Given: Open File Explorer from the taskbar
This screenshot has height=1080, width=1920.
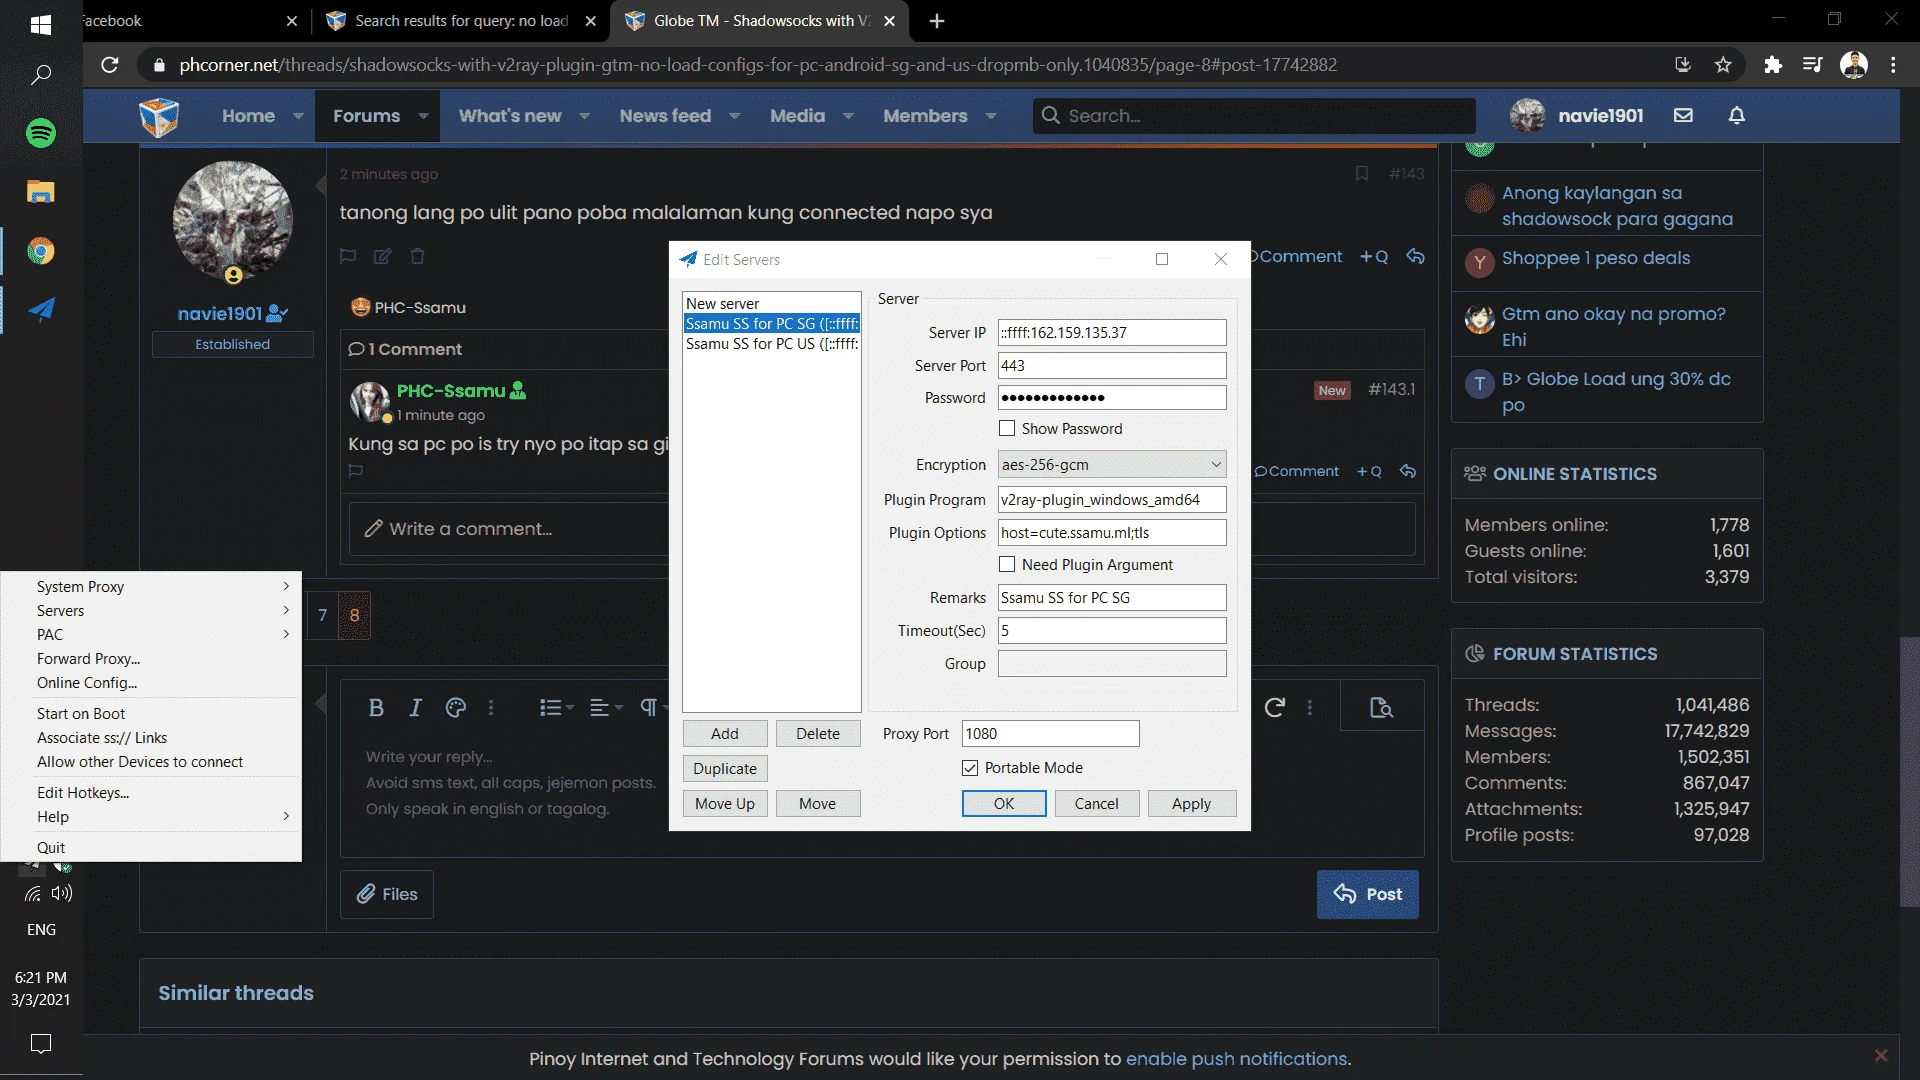Looking at the screenshot, I should point(41,192).
